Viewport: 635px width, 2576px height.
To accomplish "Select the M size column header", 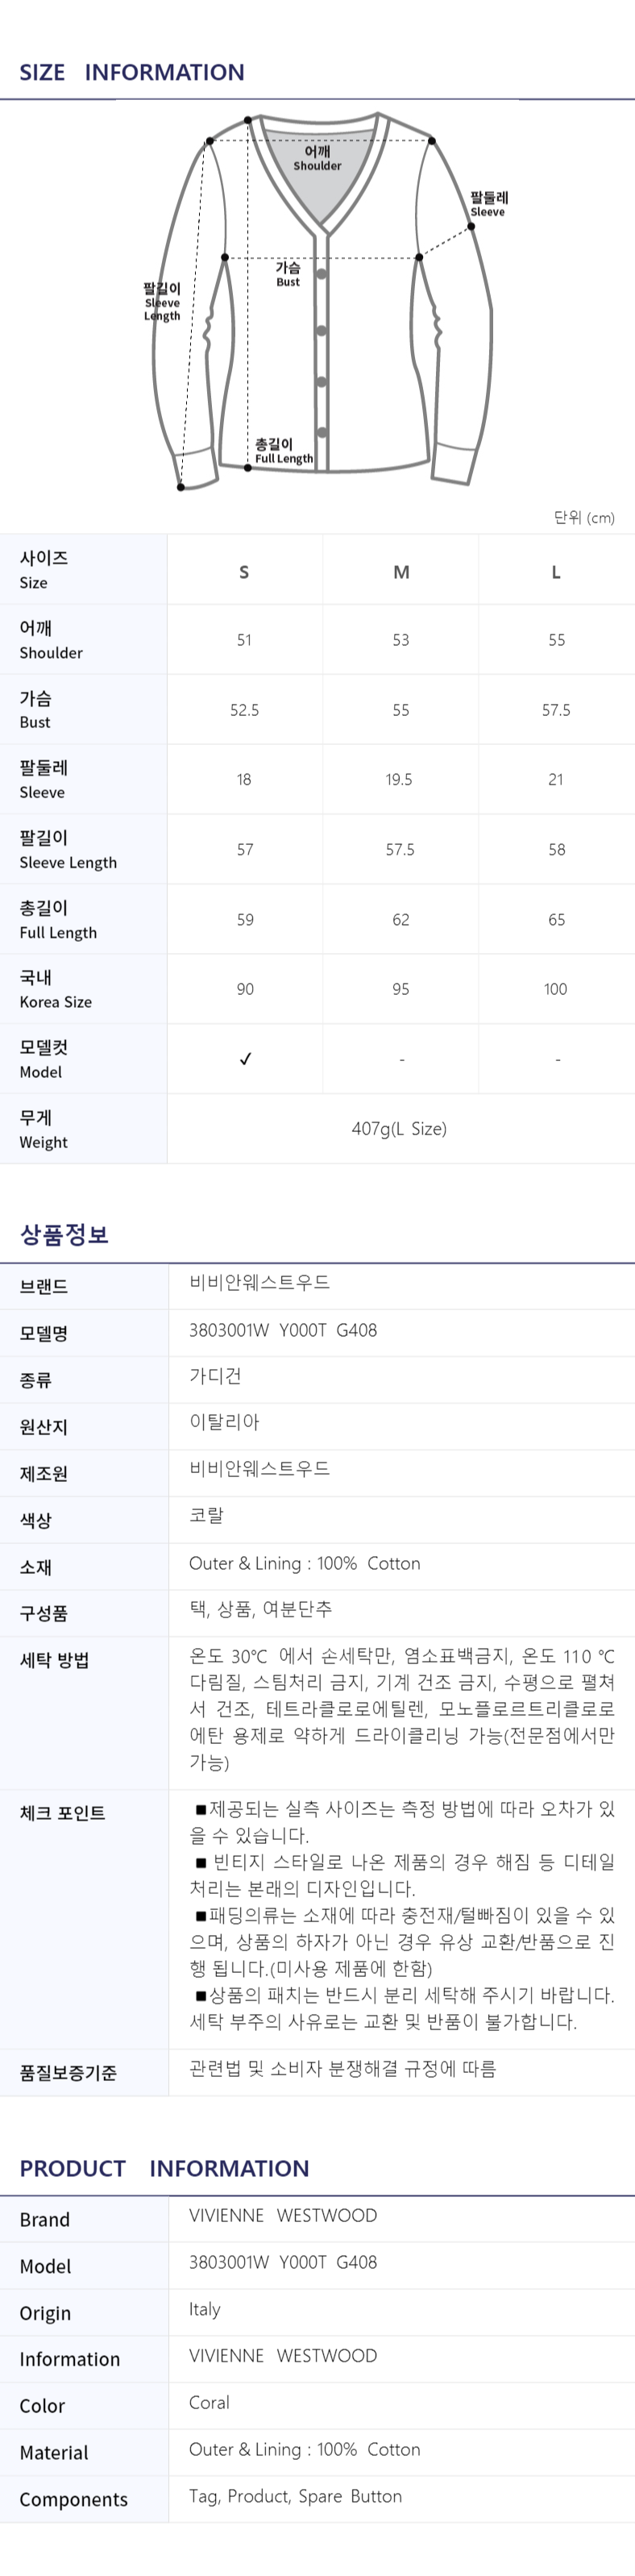I will coord(401,572).
